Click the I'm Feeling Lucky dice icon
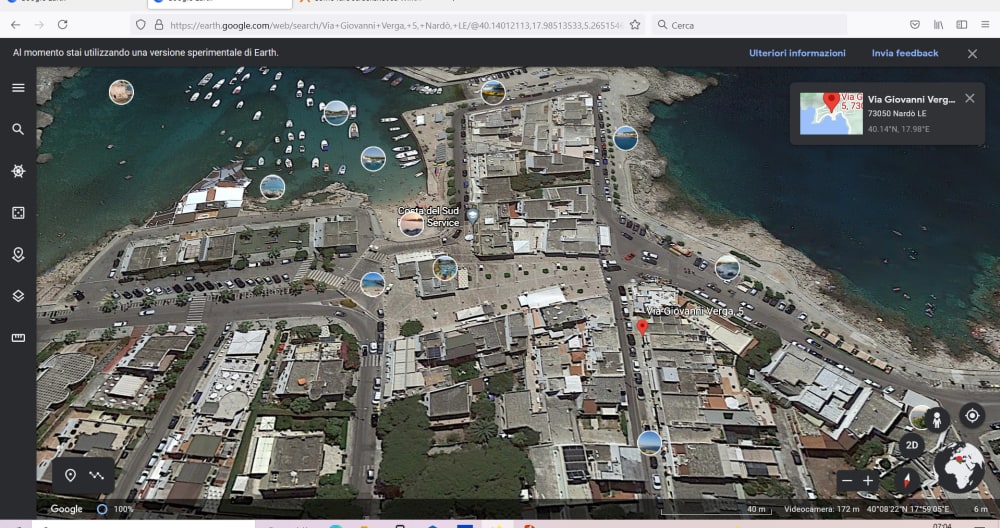The image size is (1000, 528). coord(18,213)
